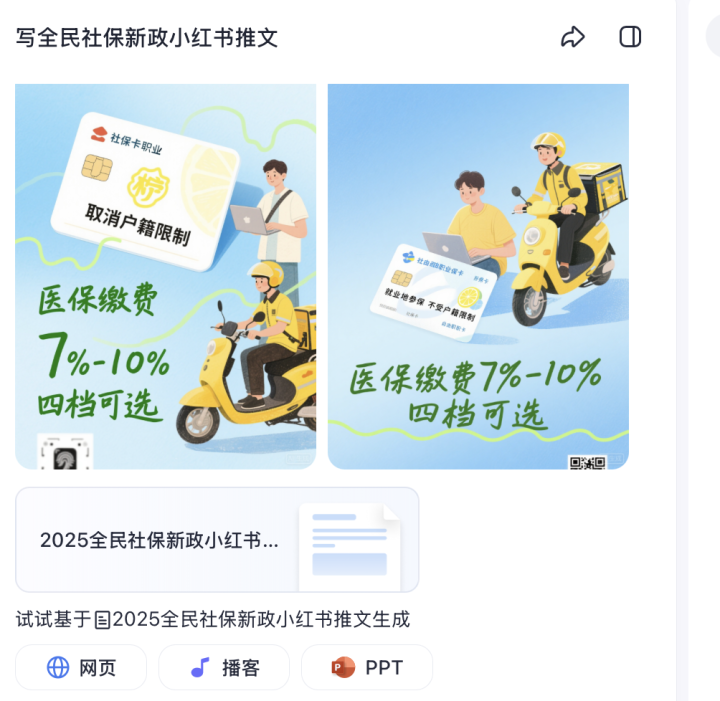Click the music note icon in 播客
Screen dimensions: 720x701
200,667
